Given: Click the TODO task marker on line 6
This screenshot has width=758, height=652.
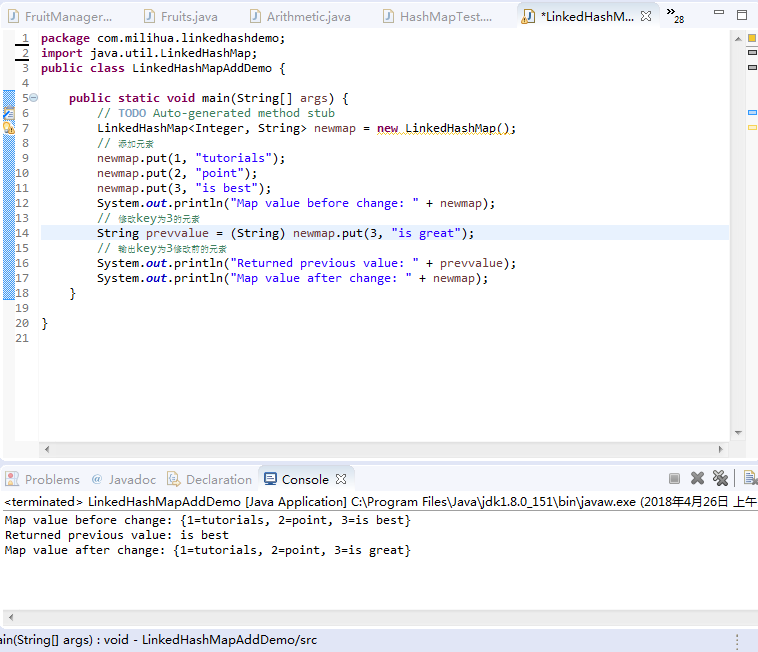Looking at the screenshot, I should 9,113.
